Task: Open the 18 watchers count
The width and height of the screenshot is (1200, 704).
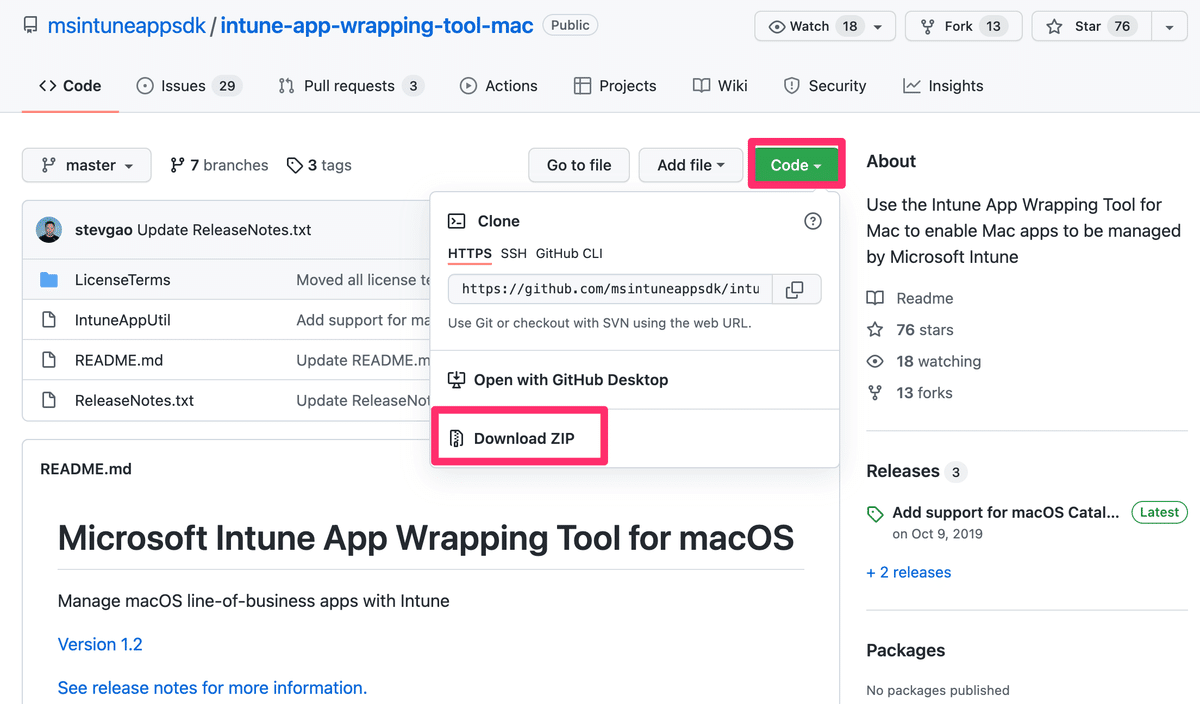Action: tap(850, 27)
